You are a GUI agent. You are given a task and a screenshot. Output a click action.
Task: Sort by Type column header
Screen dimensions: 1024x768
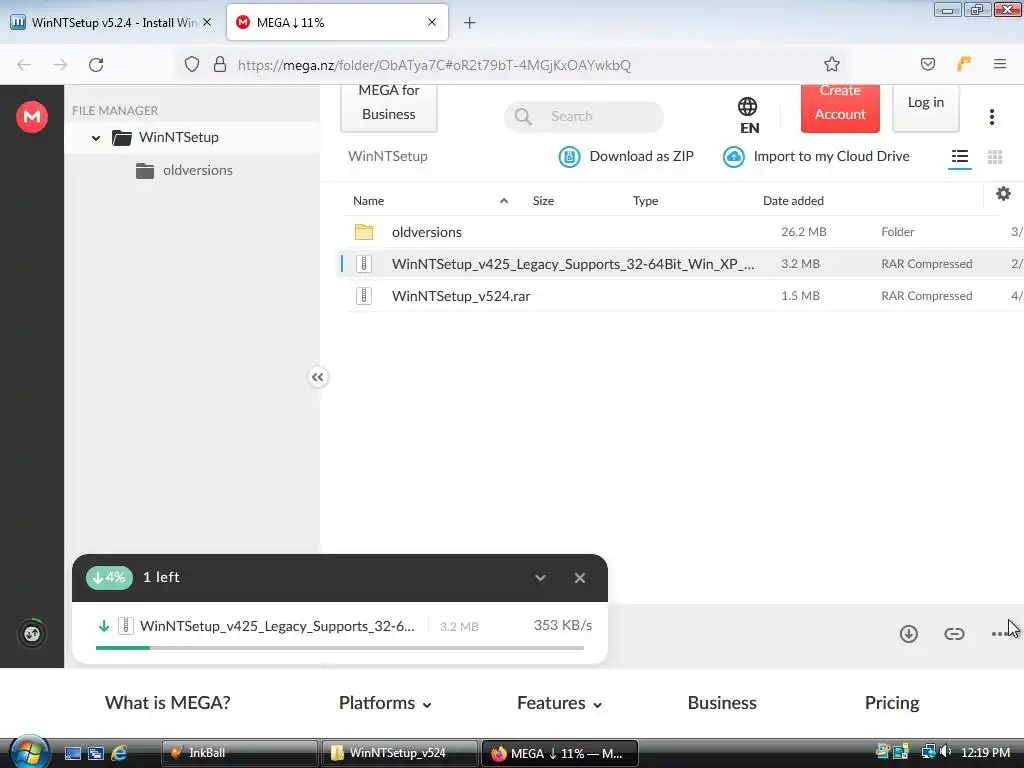(645, 200)
